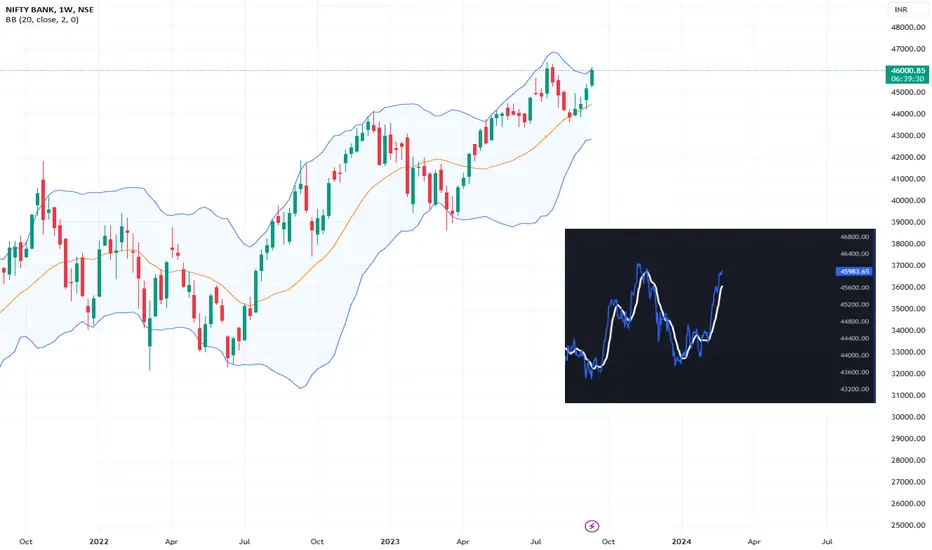Click the 2024 label on time axis
The width and height of the screenshot is (932, 550).
click(x=681, y=542)
